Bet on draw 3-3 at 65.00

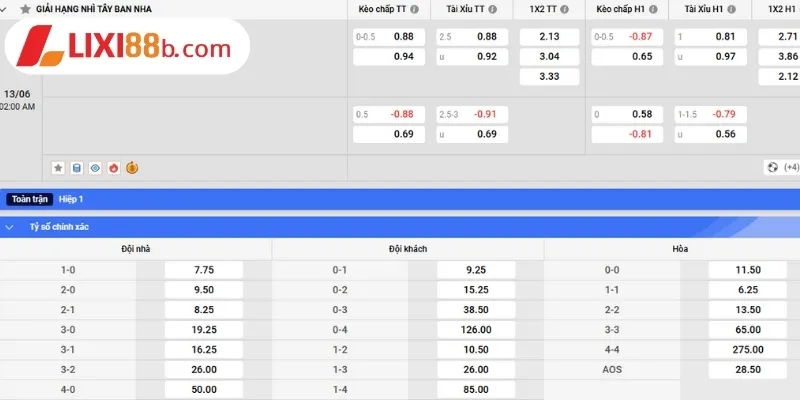click(748, 330)
